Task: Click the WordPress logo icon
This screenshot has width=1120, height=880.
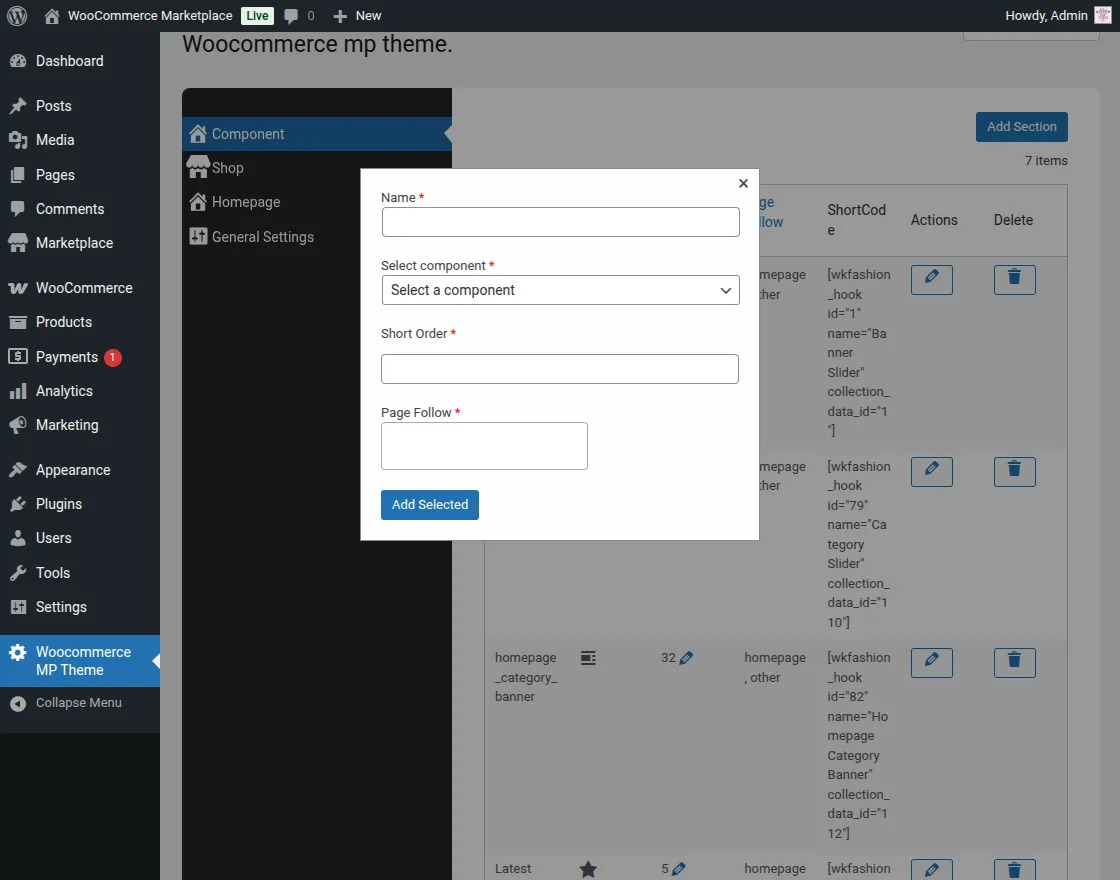Action: (17, 16)
